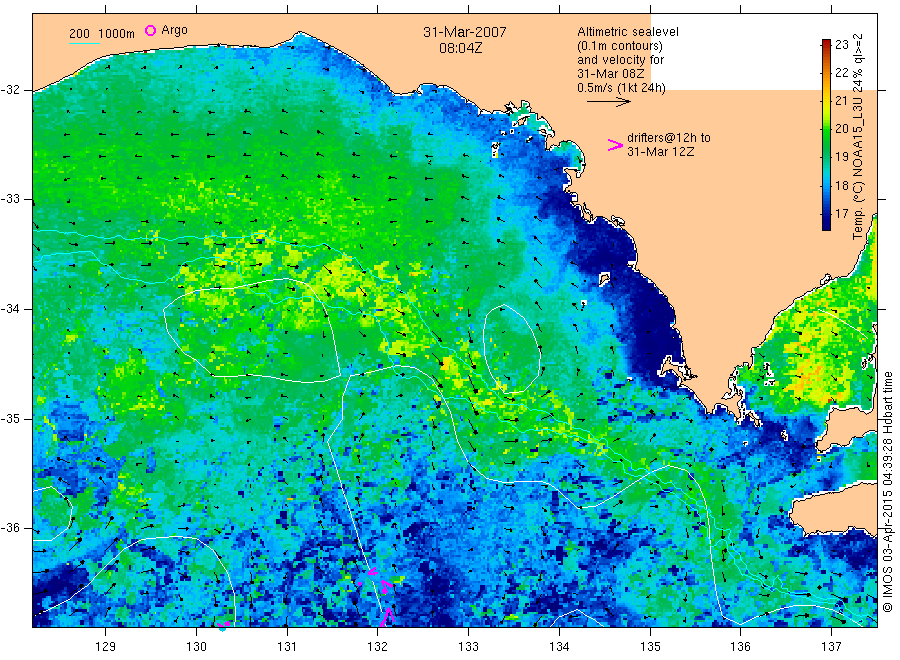
Task: Click the '0.5m/s (1kt 24h)' scale text
Action: [622, 88]
